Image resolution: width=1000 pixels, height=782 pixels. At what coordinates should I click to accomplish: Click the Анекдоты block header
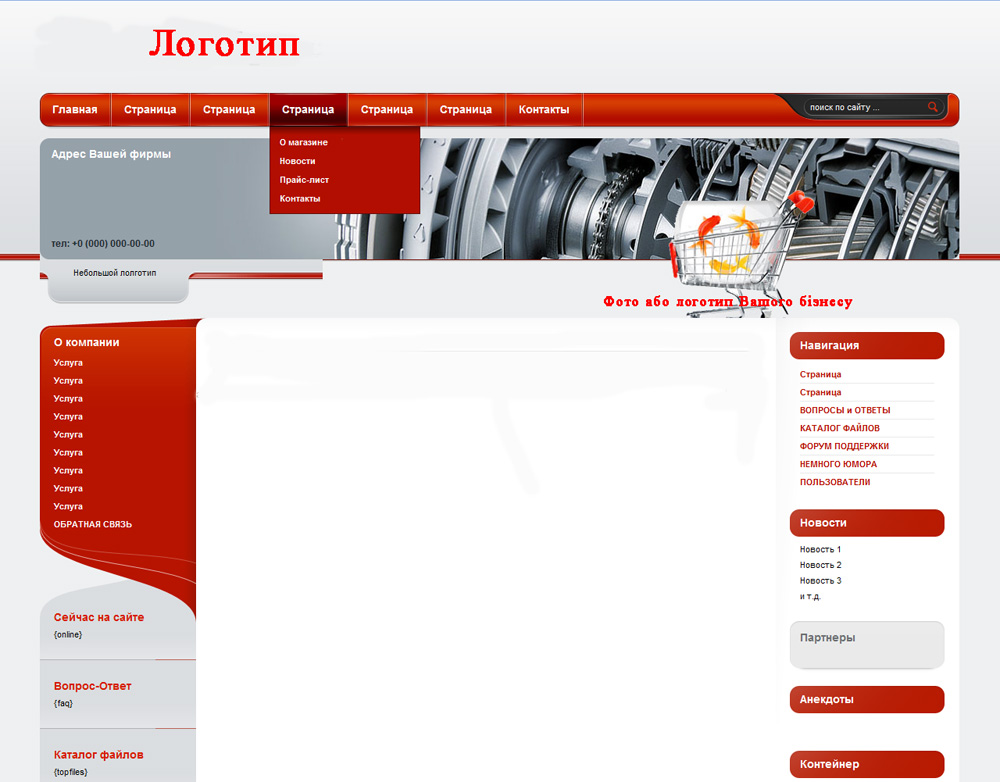pos(867,699)
